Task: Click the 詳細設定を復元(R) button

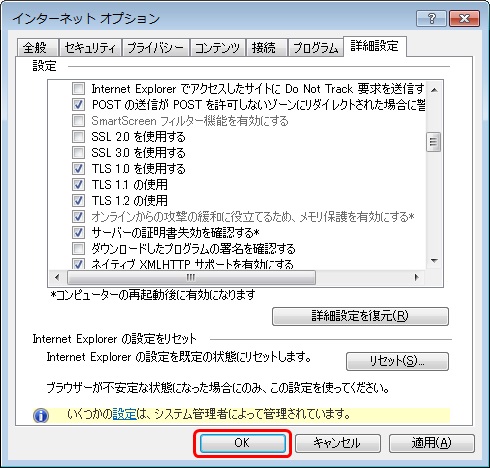Action: pyautogui.click(x=360, y=316)
